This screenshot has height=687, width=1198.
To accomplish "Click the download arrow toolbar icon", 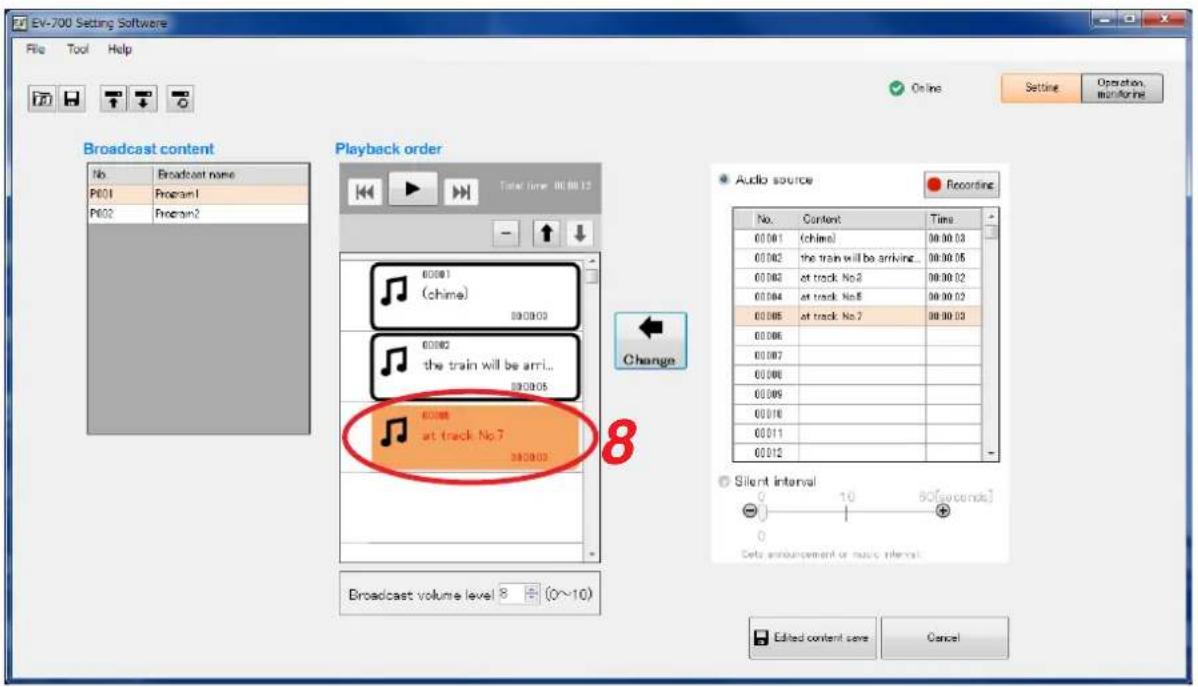I will pos(143,99).
